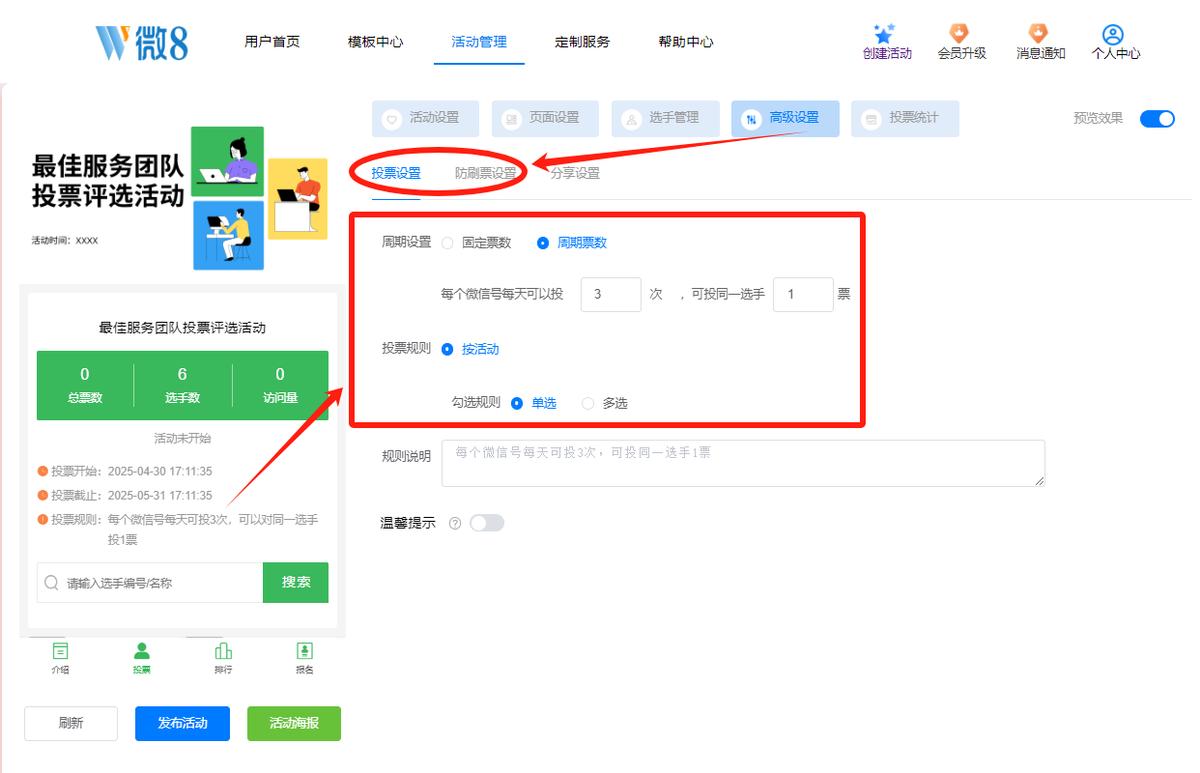This screenshot has width=1200, height=773.
Task: Click the 温馨提示 help question icon
Action: pos(455,523)
